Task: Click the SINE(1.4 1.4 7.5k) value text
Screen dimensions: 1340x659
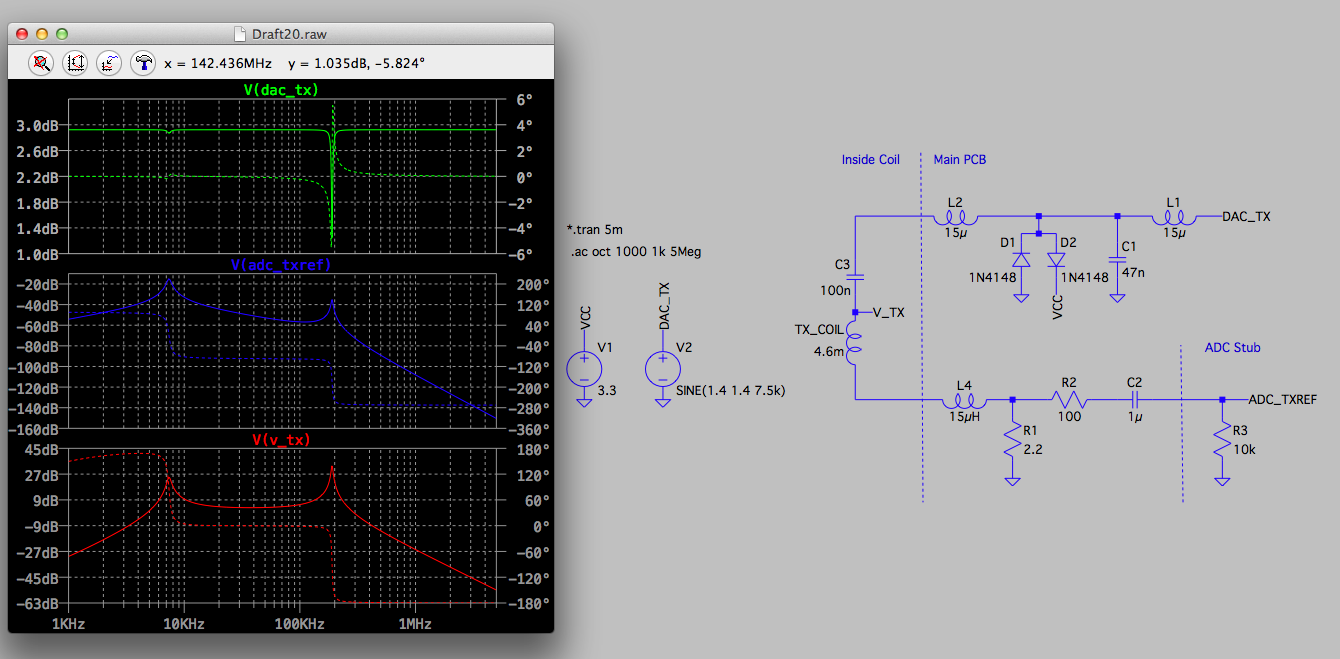Action: [x=731, y=390]
